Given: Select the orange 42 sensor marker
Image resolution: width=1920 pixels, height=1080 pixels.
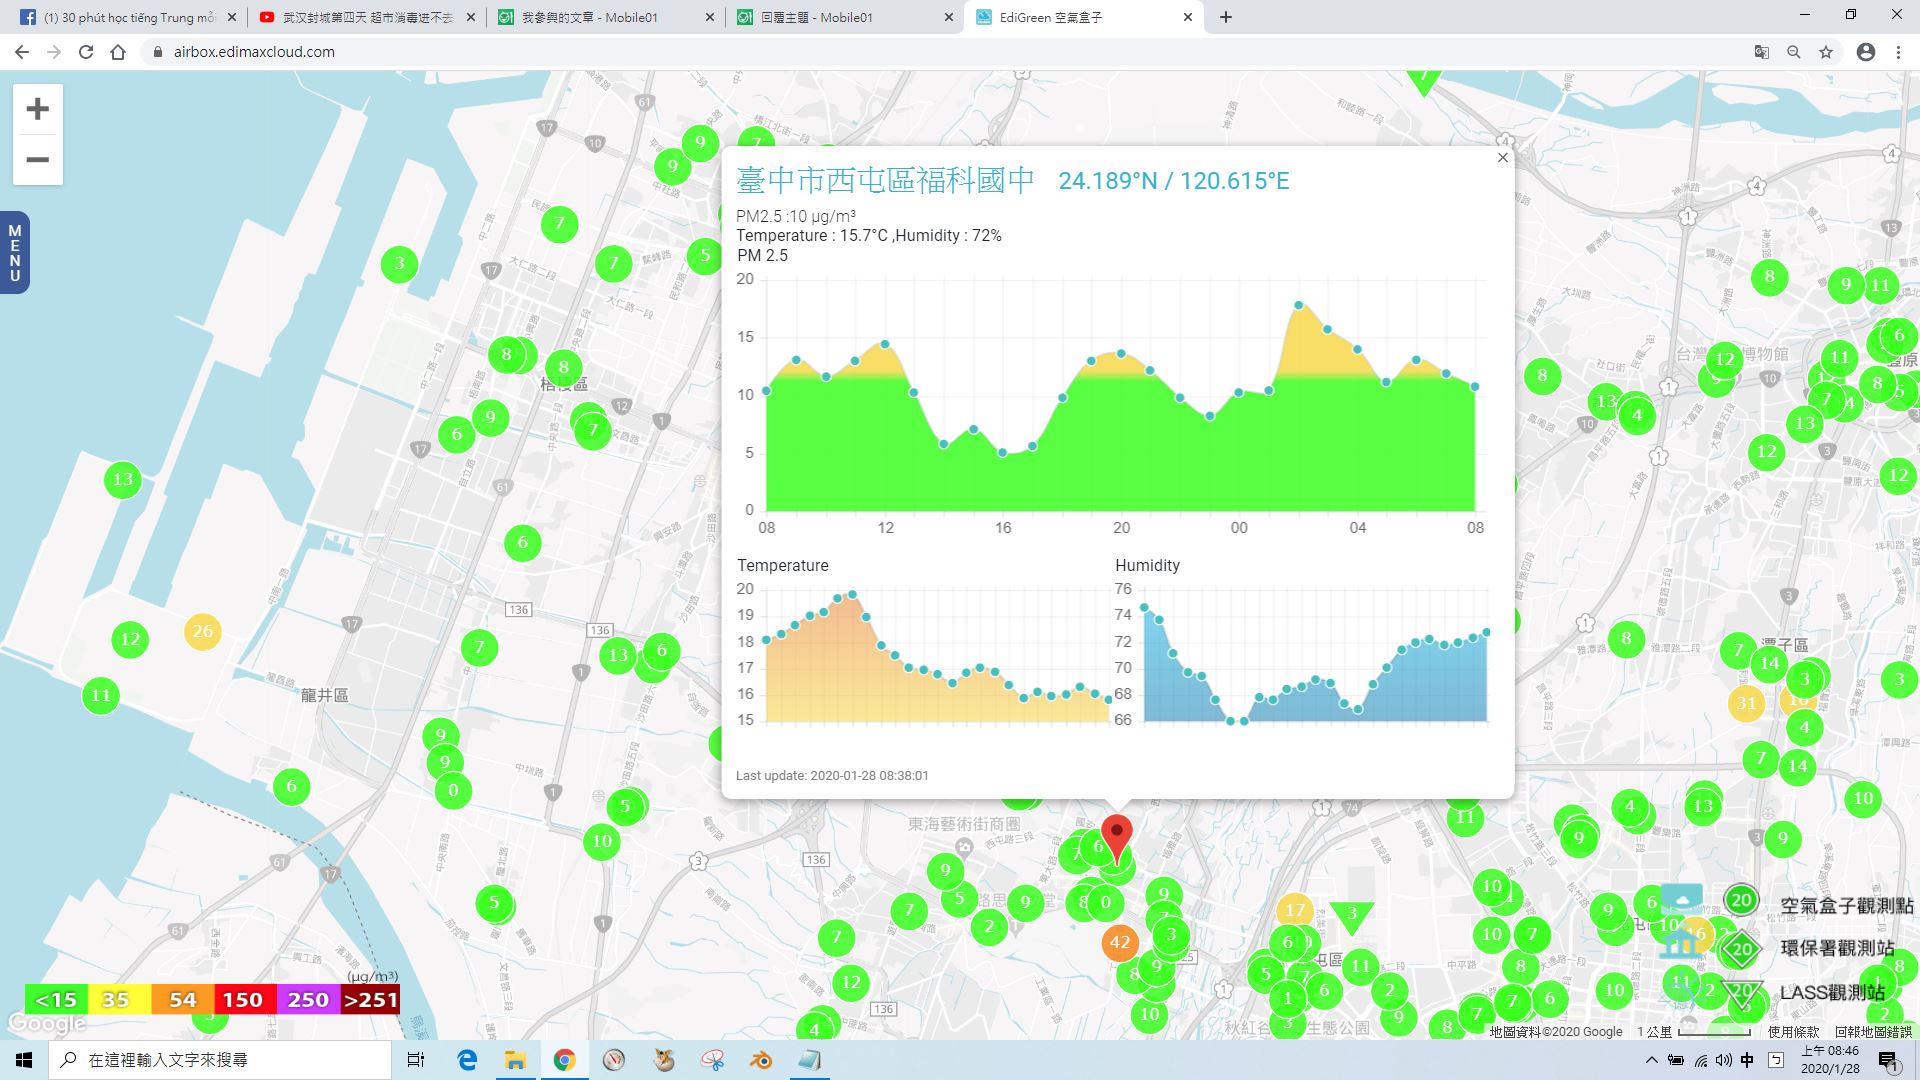Looking at the screenshot, I should [1119, 942].
